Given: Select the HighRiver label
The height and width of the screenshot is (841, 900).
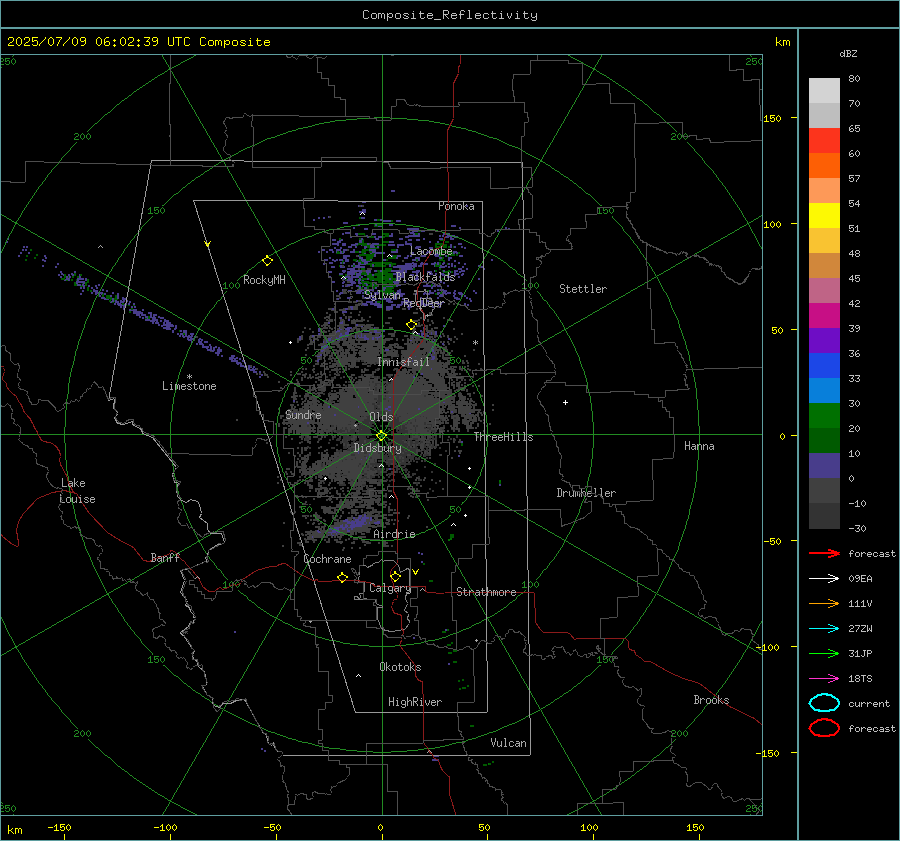Looking at the screenshot, I should [x=415, y=702].
